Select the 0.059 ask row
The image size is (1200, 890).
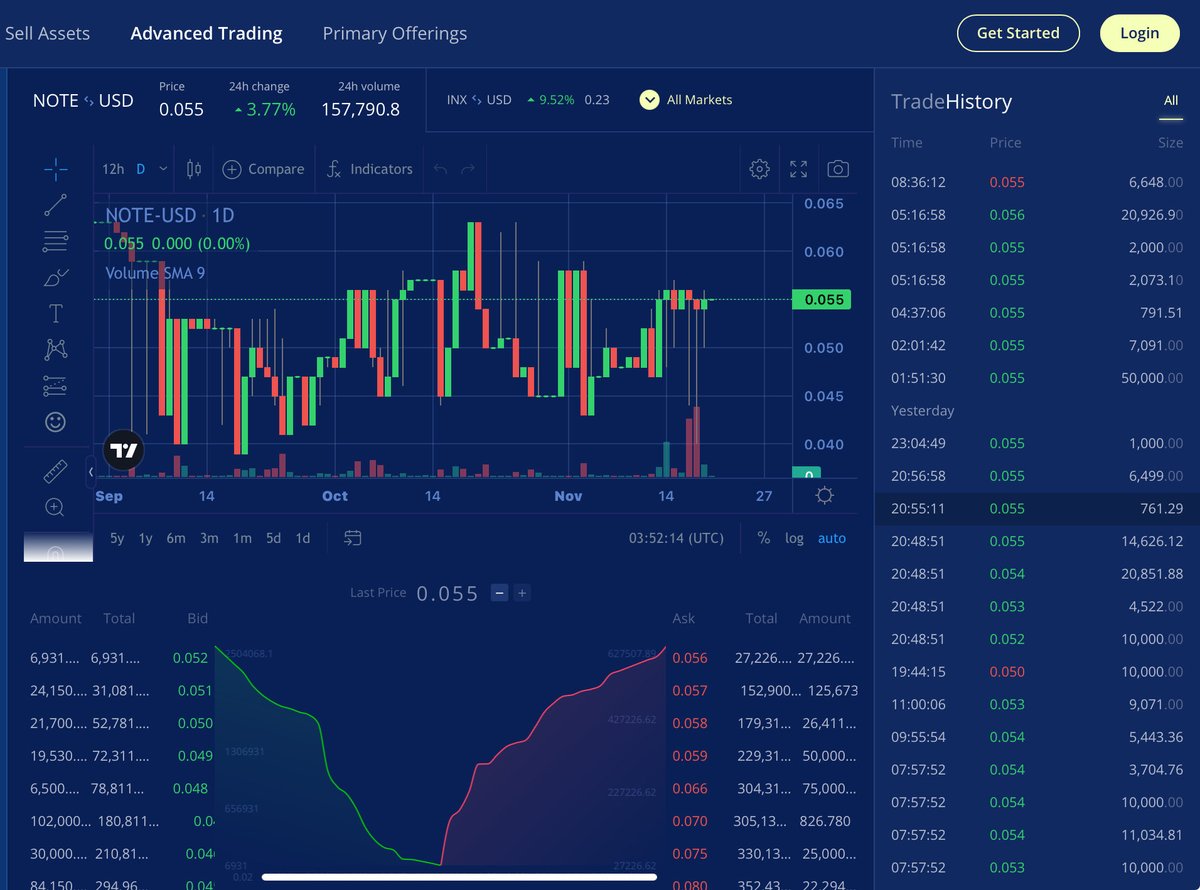point(765,756)
